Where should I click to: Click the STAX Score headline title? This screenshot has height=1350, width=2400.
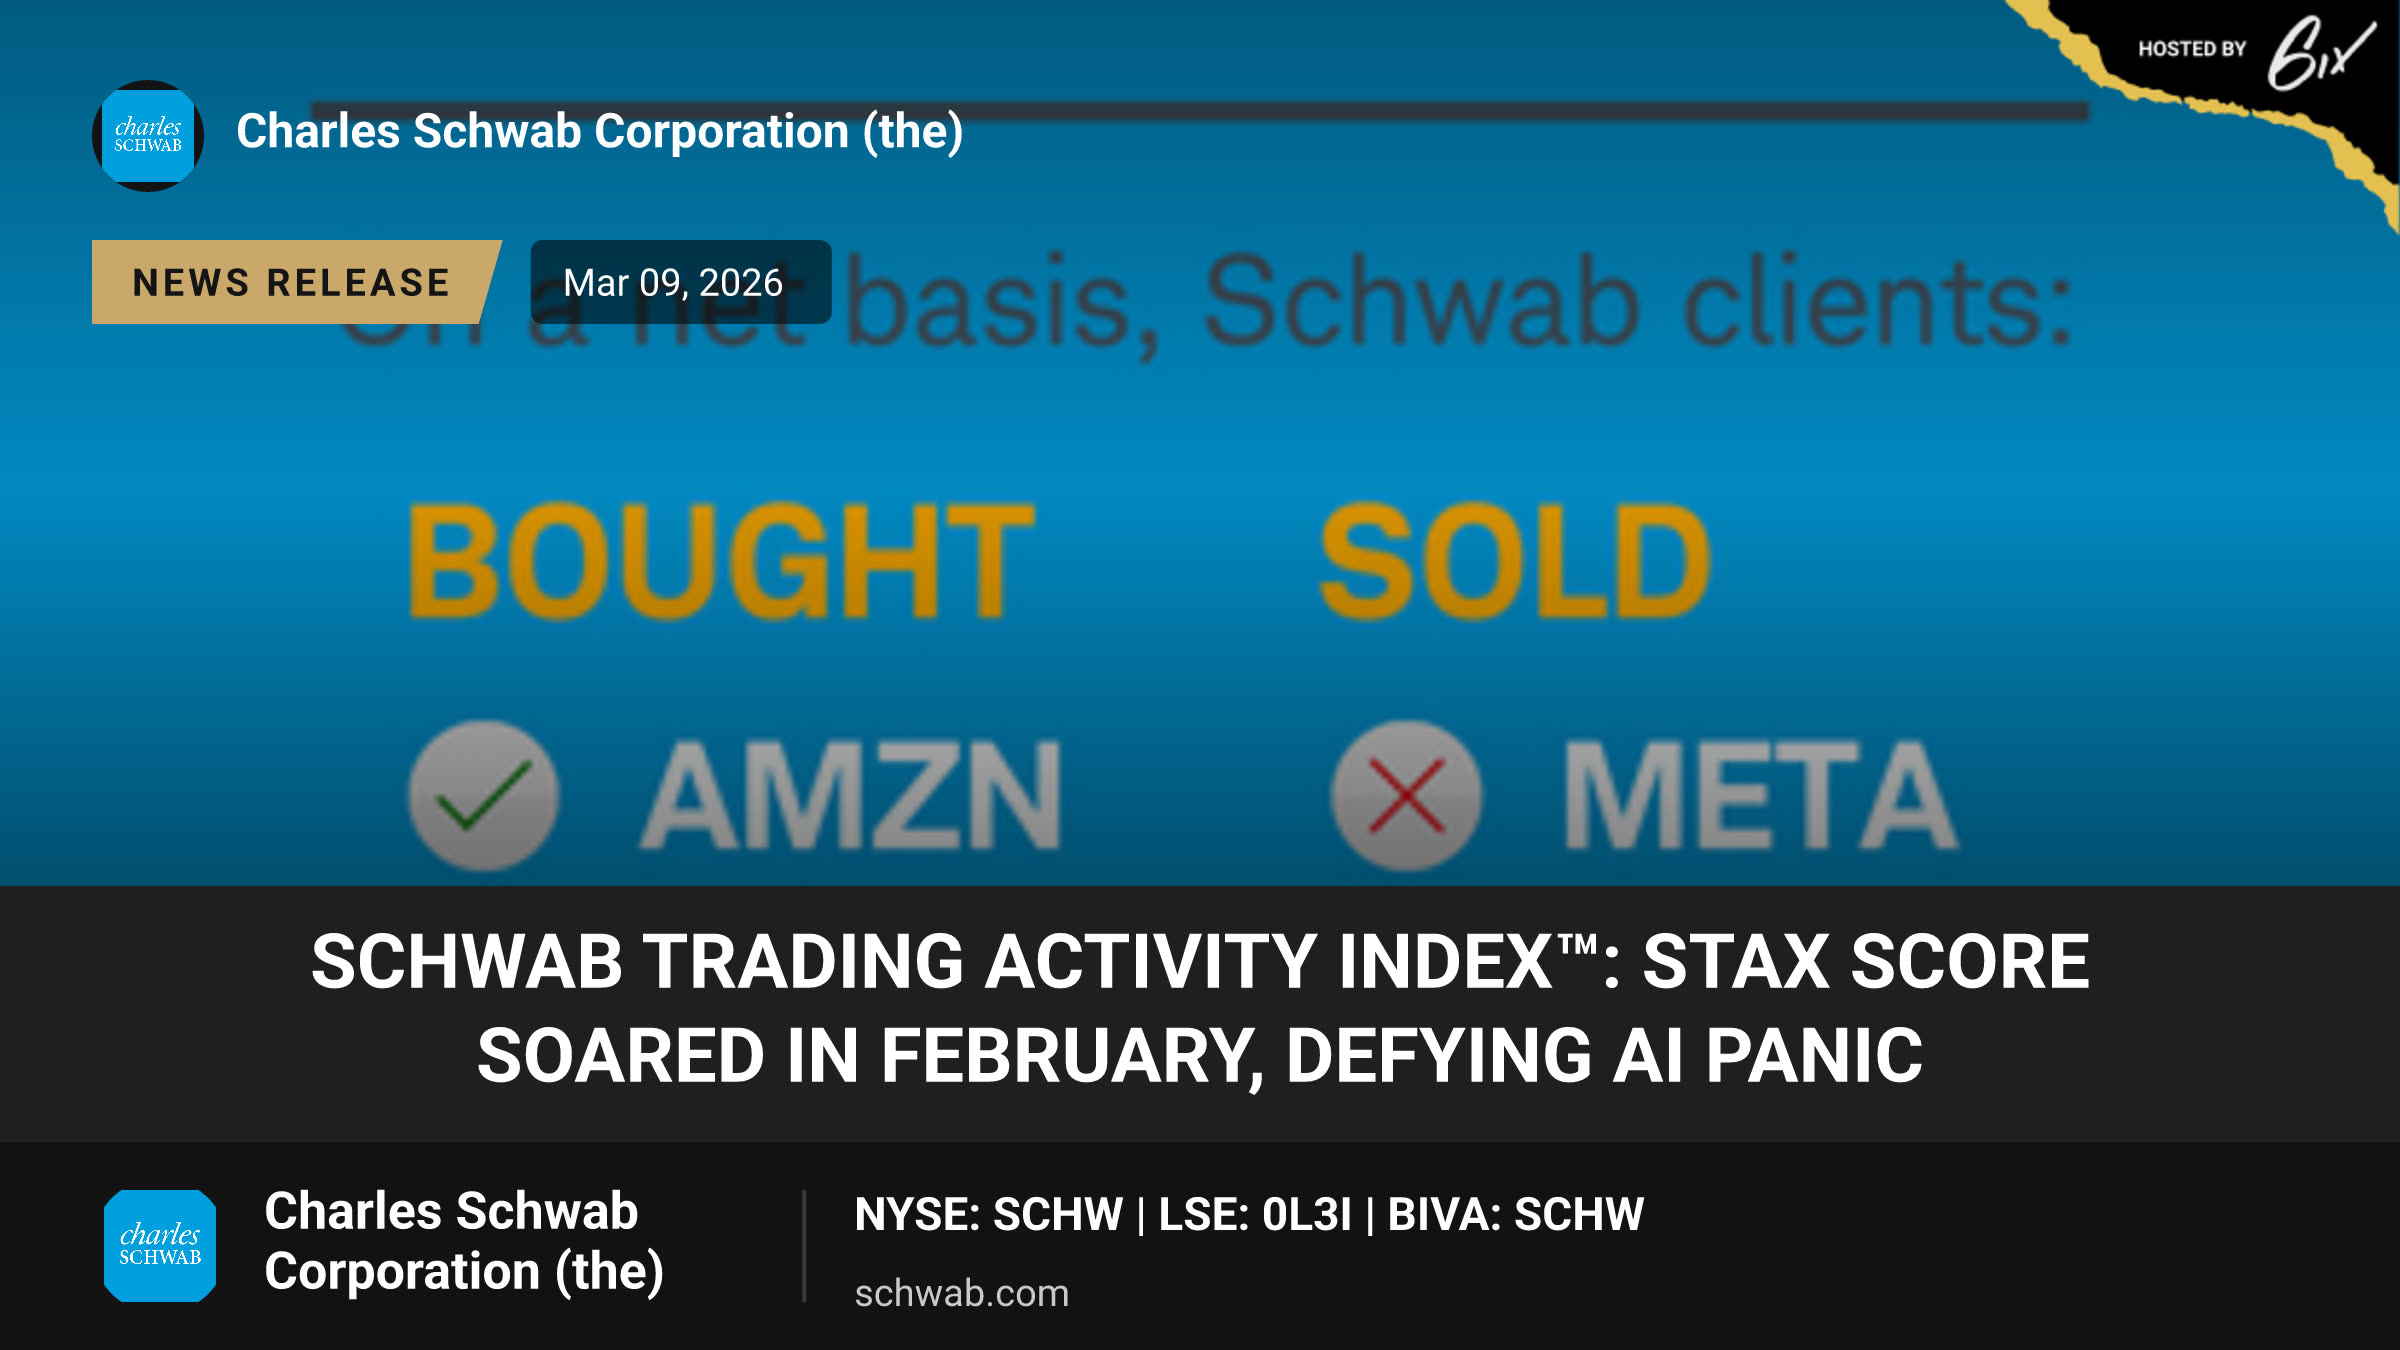(1200, 1008)
